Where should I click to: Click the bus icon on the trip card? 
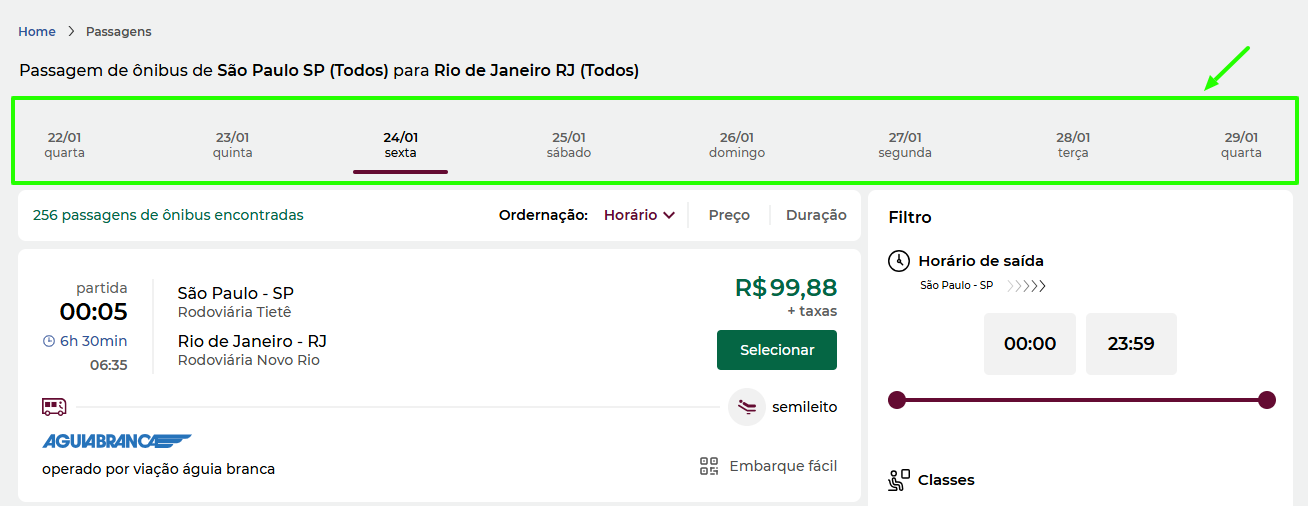[54, 407]
